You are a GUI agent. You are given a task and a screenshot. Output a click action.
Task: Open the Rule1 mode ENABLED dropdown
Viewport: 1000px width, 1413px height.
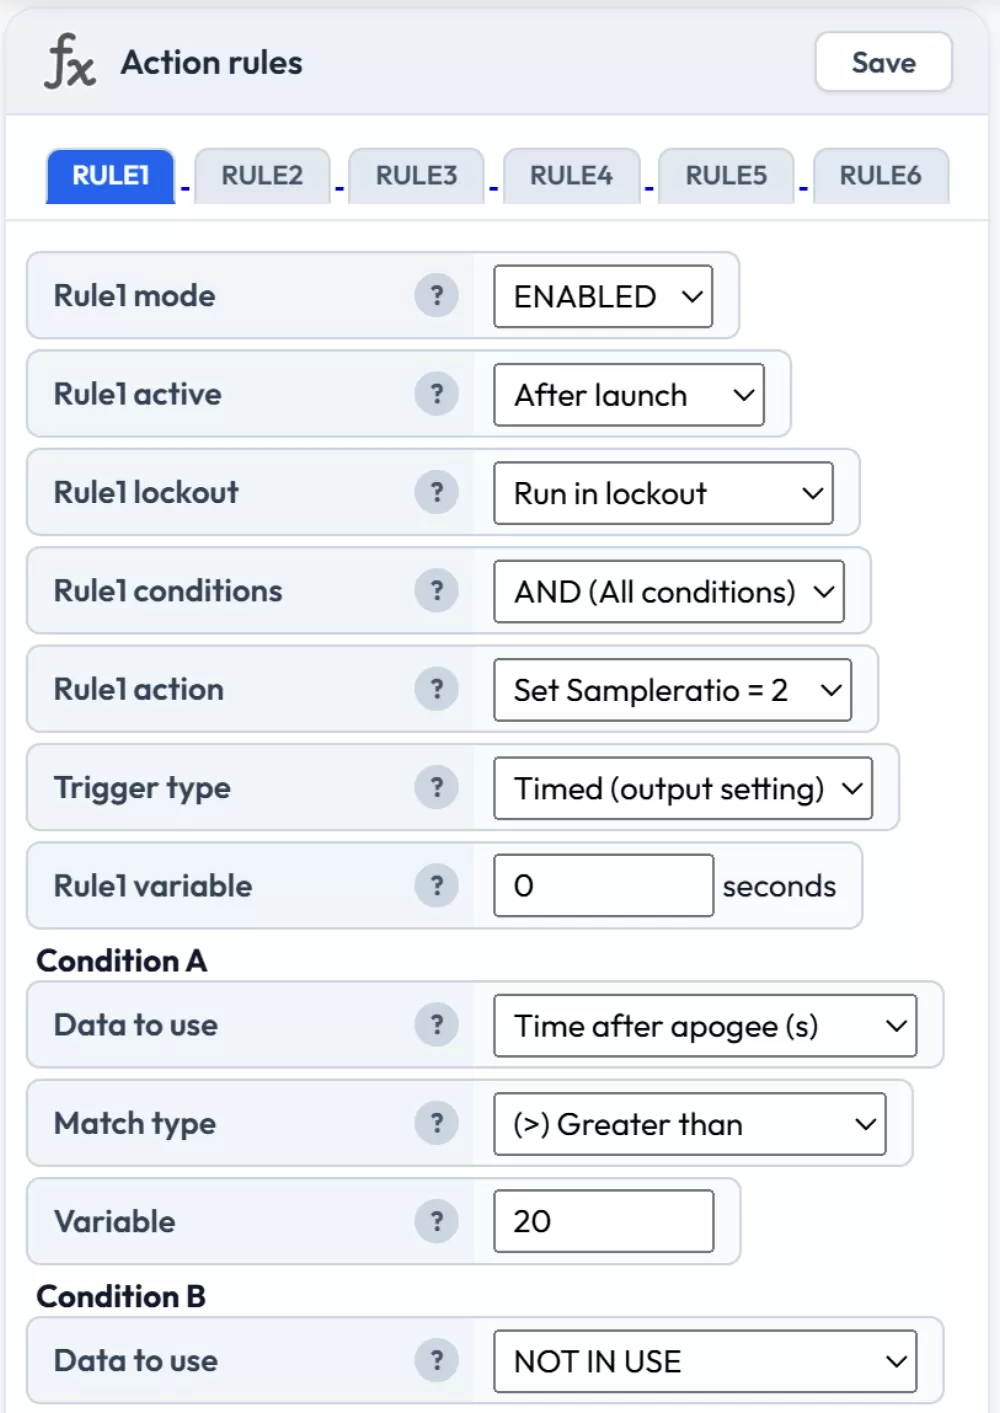tap(603, 297)
